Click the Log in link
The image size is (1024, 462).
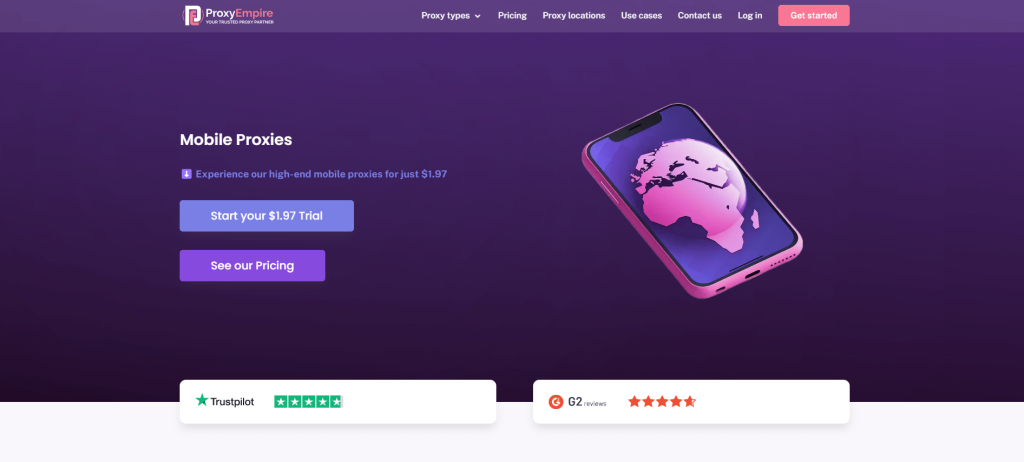[750, 16]
